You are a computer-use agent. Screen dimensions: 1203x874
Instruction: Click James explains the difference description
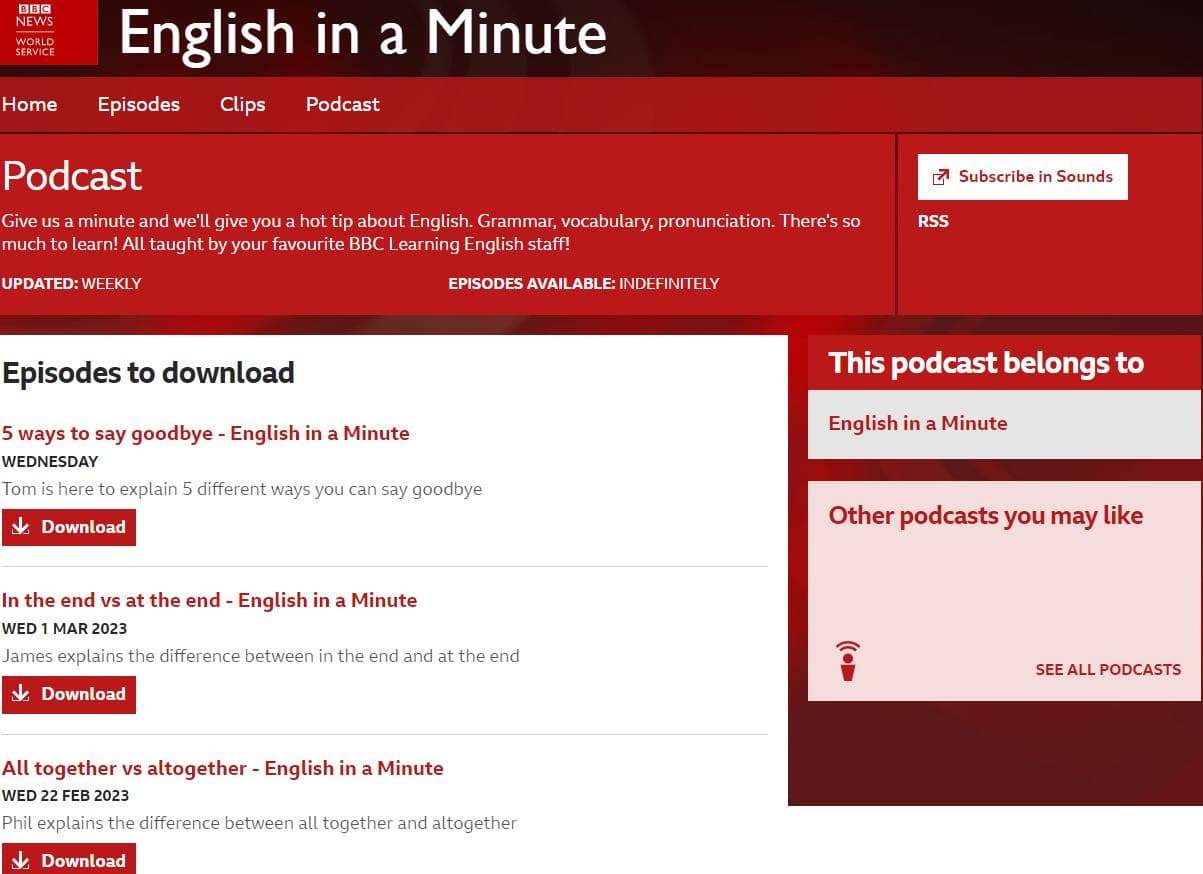click(x=261, y=656)
